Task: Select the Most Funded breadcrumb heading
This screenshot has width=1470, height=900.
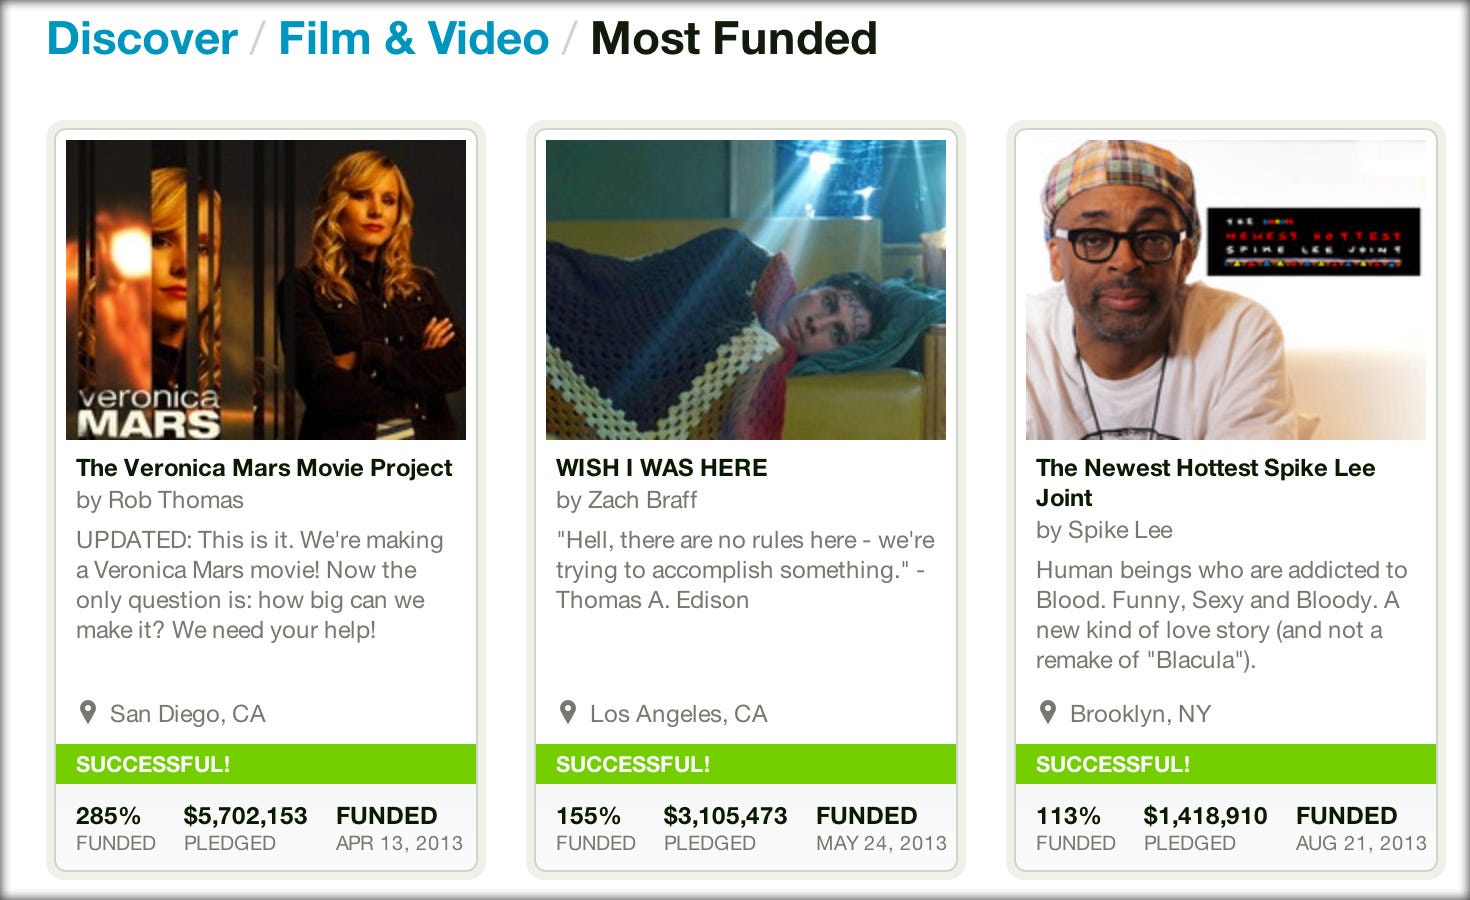Action: click(x=733, y=39)
